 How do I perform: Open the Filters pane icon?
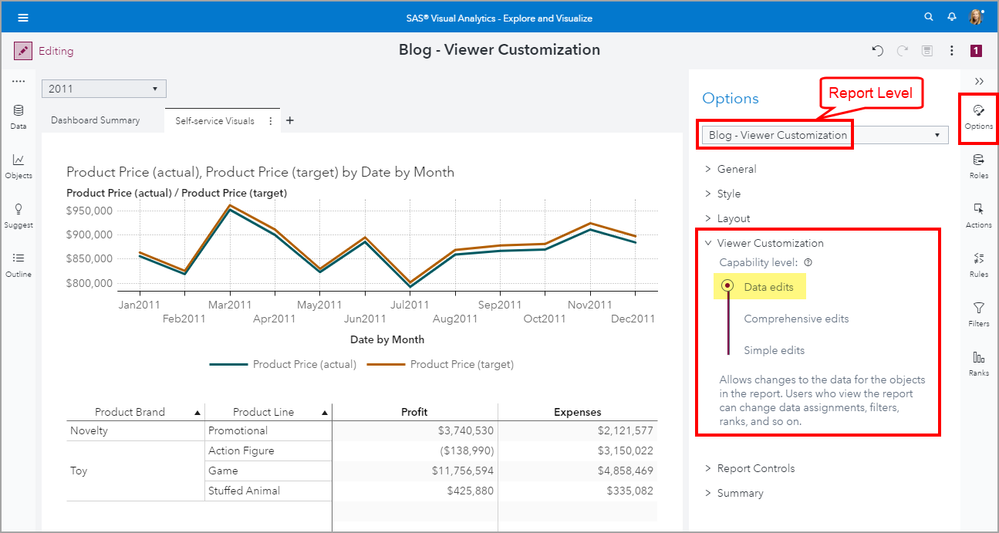click(x=978, y=313)
